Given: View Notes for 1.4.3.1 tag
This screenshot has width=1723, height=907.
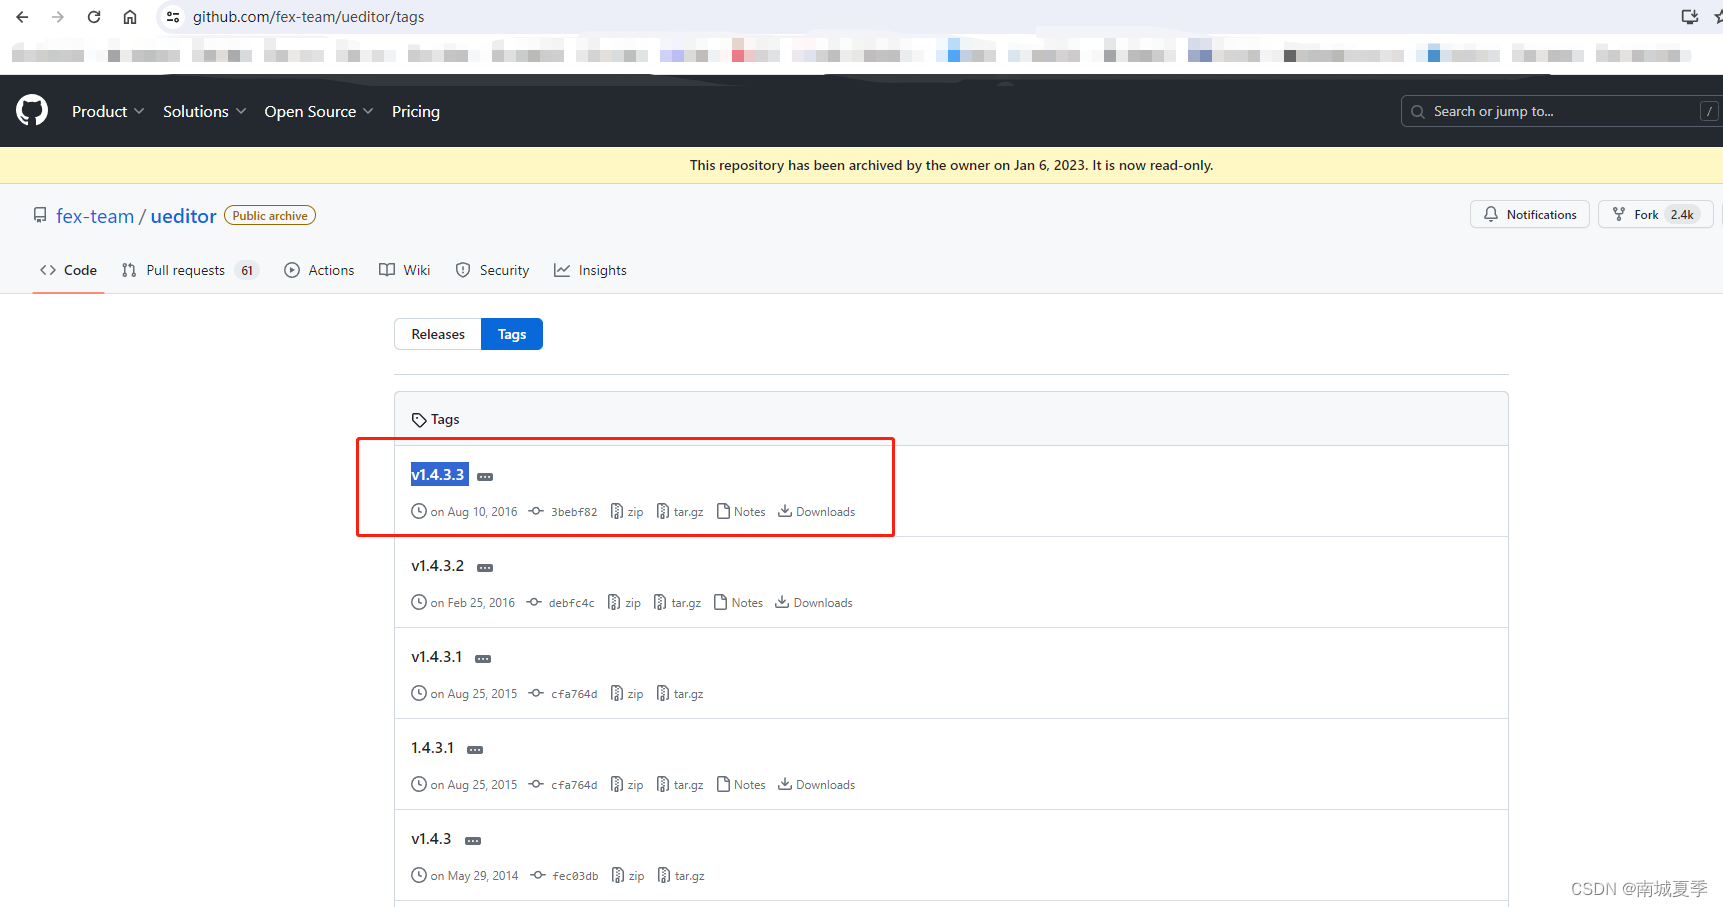Looking at the screenshot, I should 741,785.
